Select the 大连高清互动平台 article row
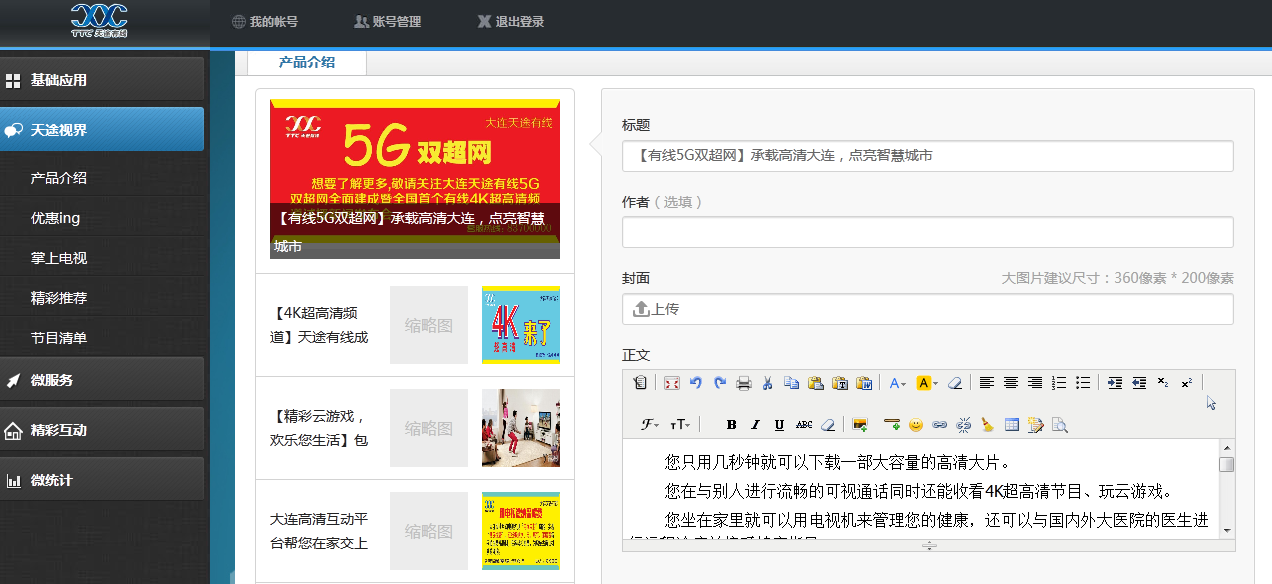 point(415,531)
